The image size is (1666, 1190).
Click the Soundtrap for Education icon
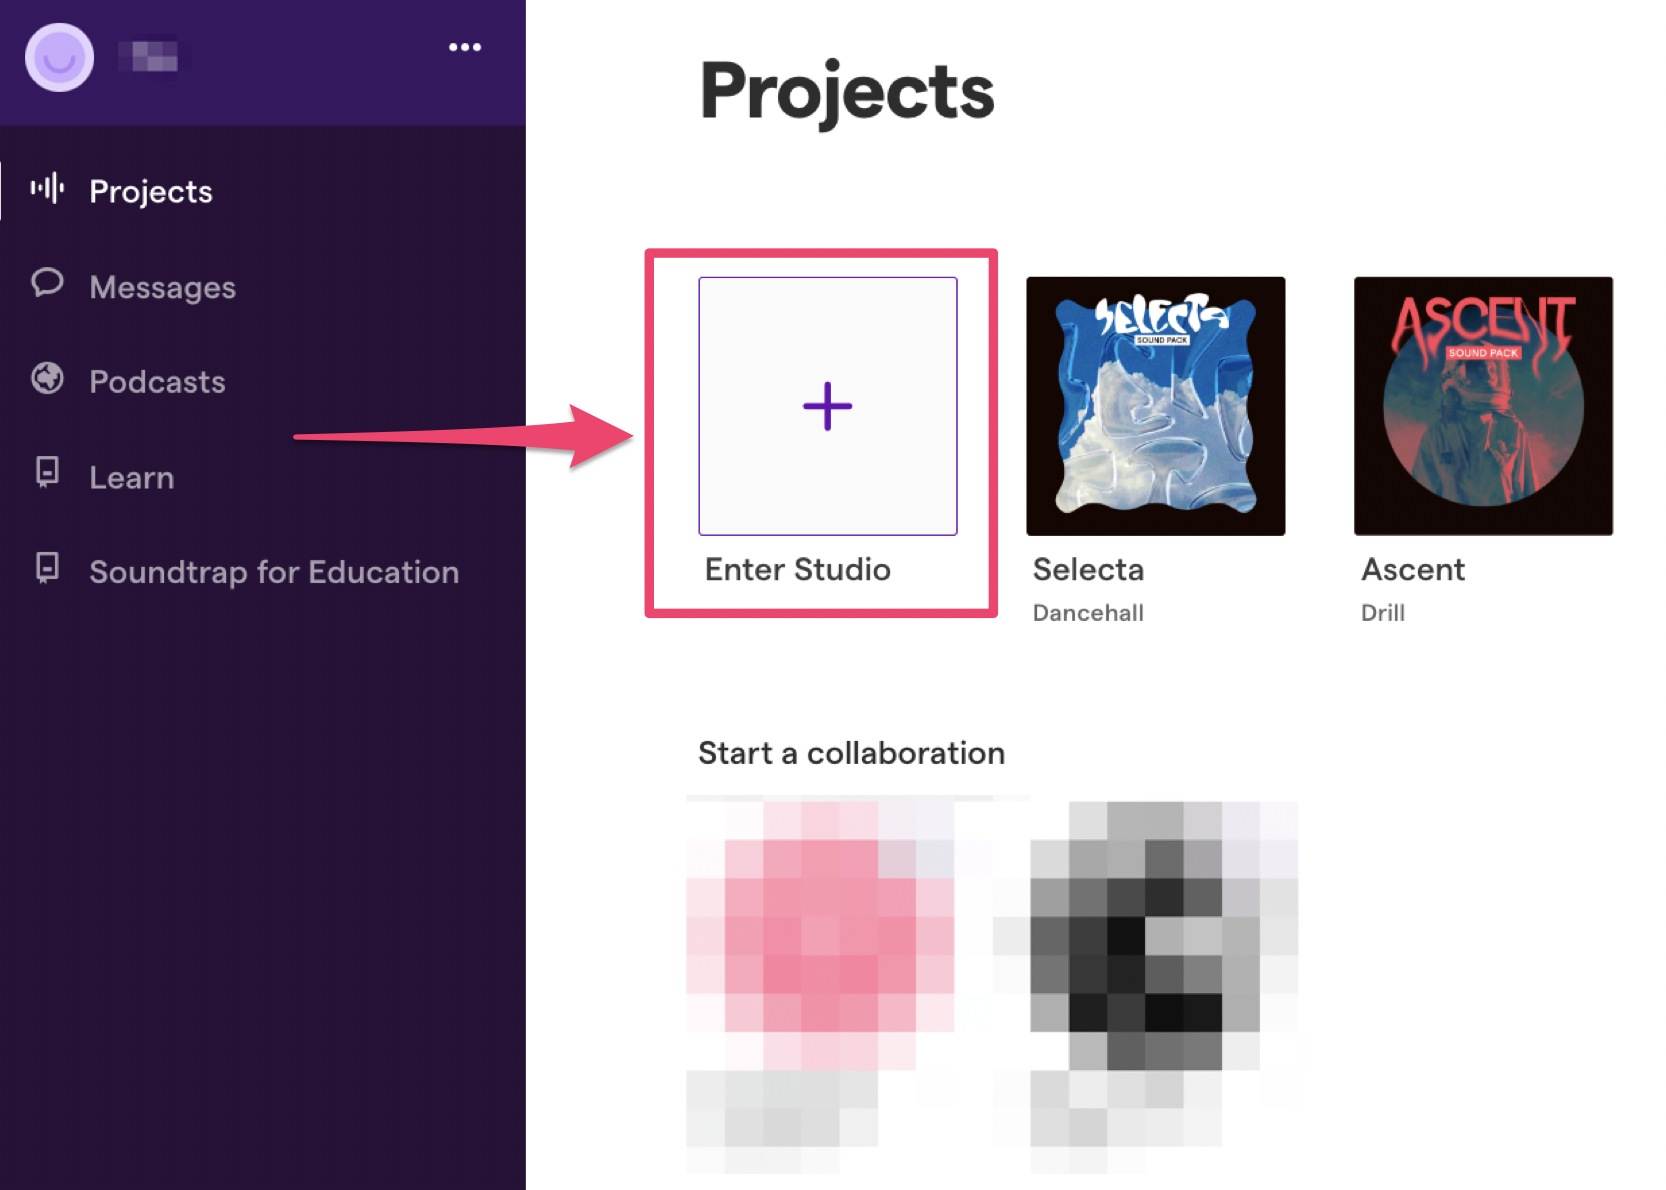(47, 567)
